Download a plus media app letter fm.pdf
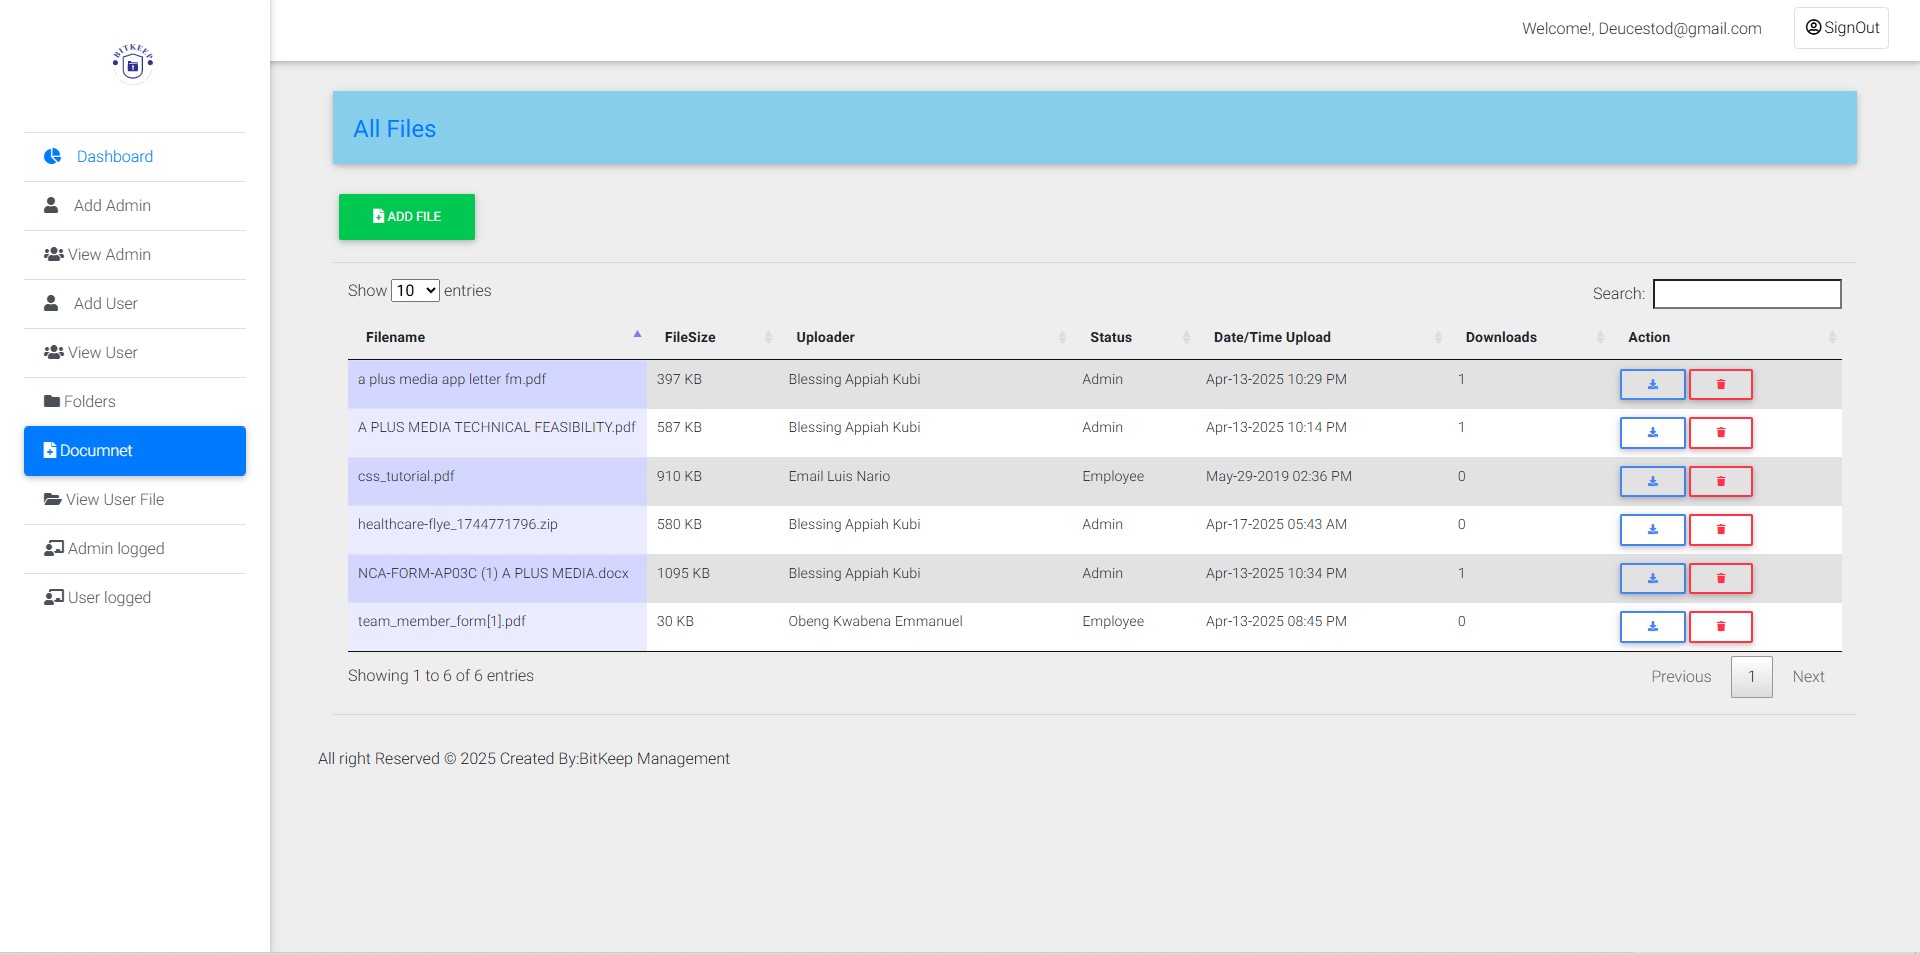 [x=1652, y=384]
